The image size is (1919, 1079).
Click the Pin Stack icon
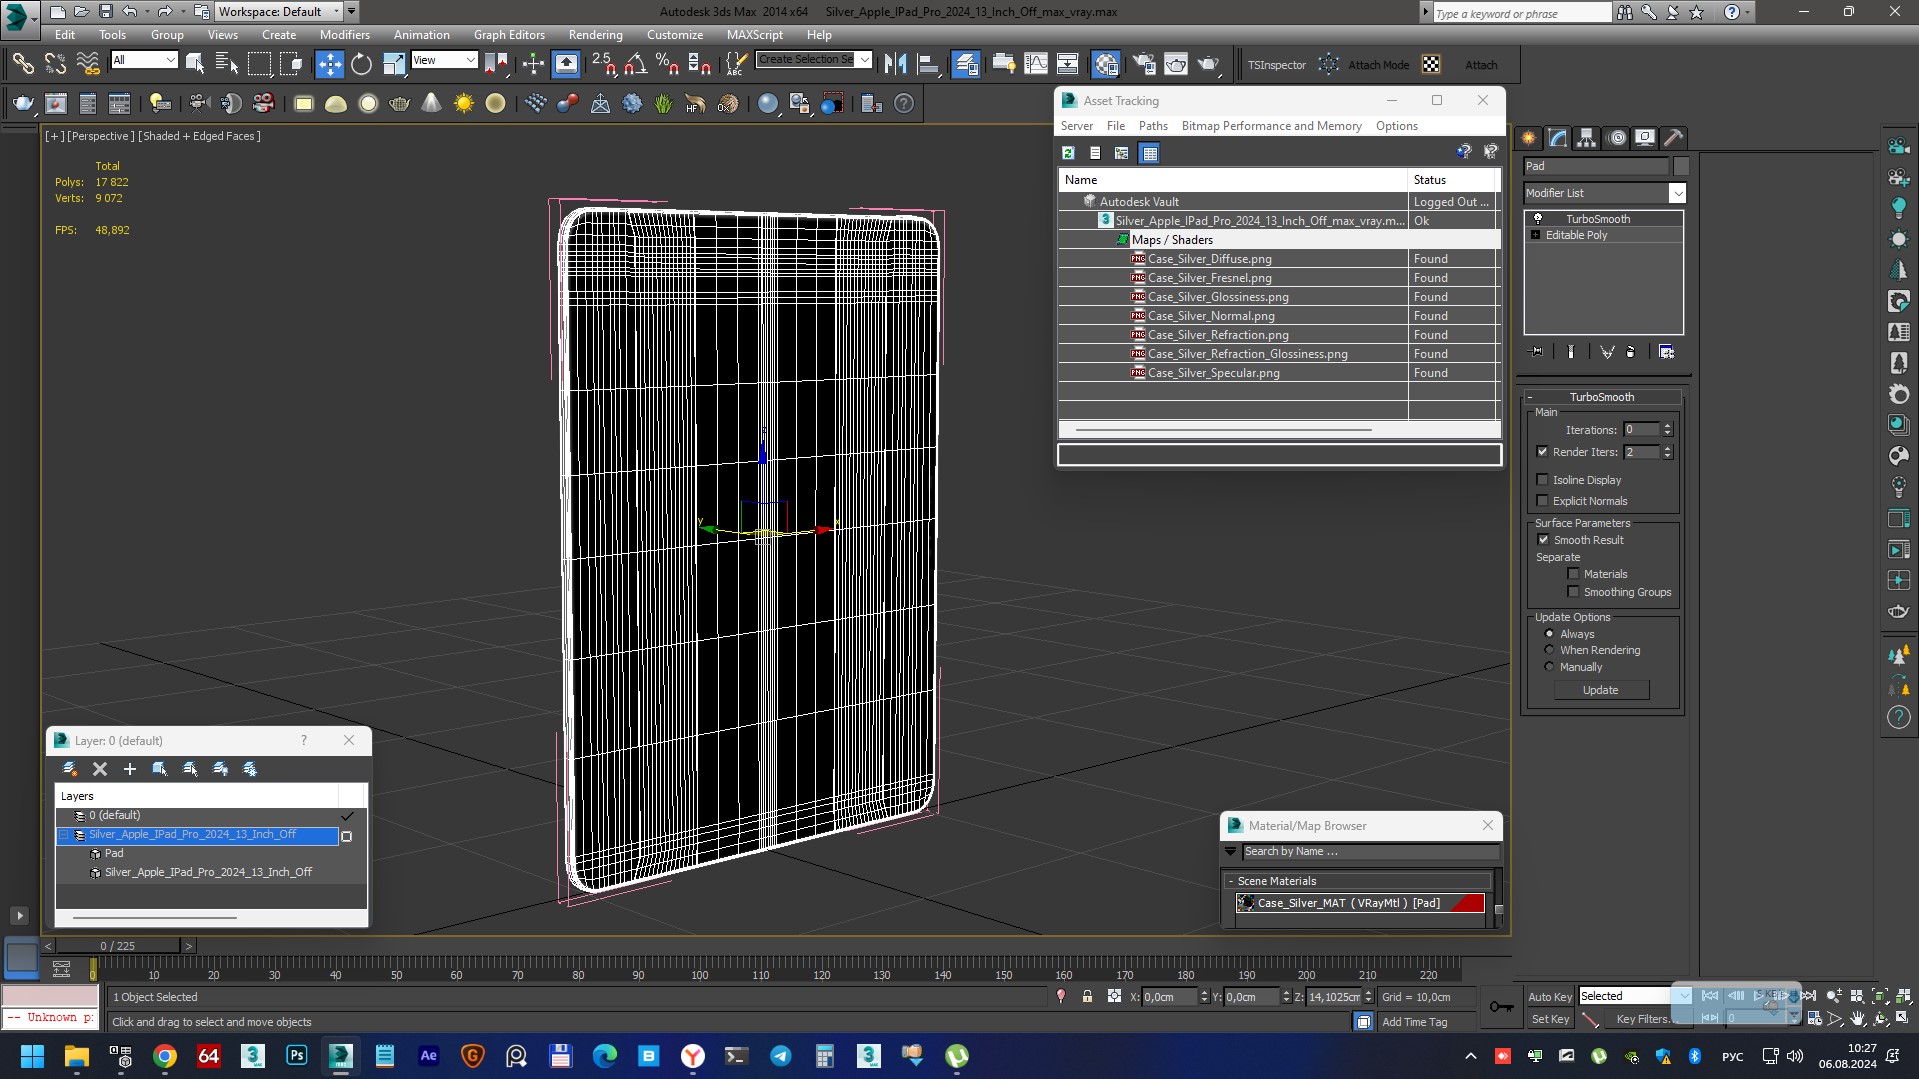[1537, 352]
